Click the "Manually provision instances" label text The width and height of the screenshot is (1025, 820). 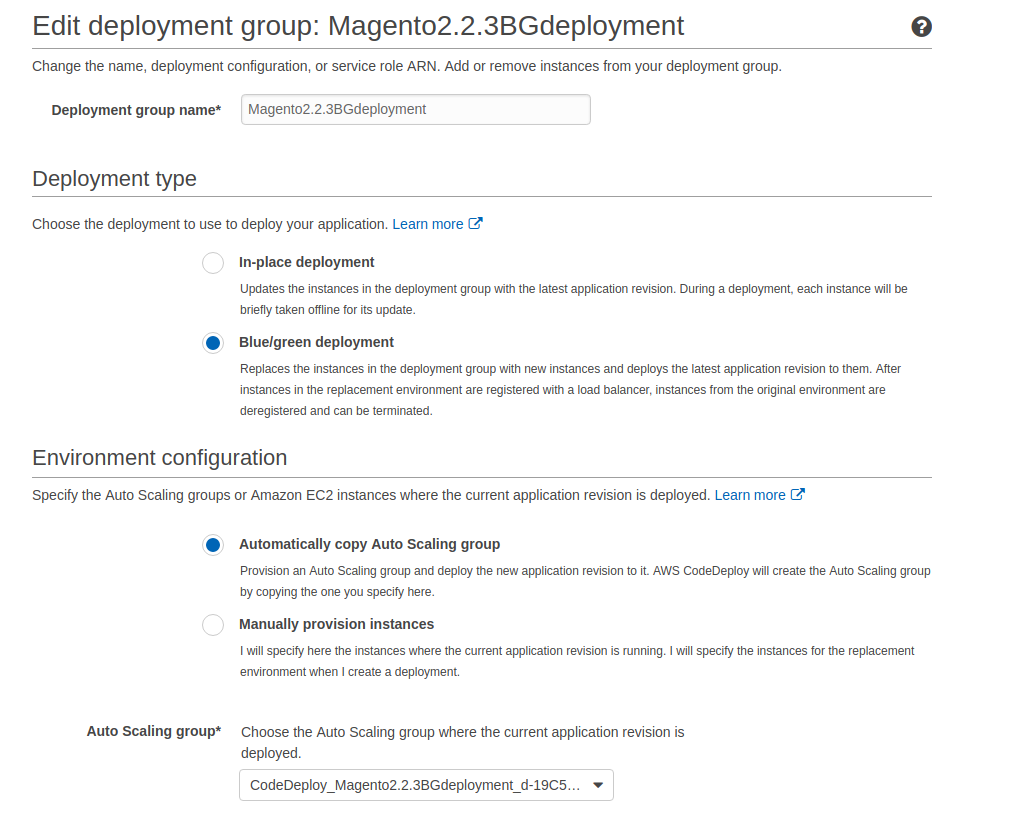point(336,624)
